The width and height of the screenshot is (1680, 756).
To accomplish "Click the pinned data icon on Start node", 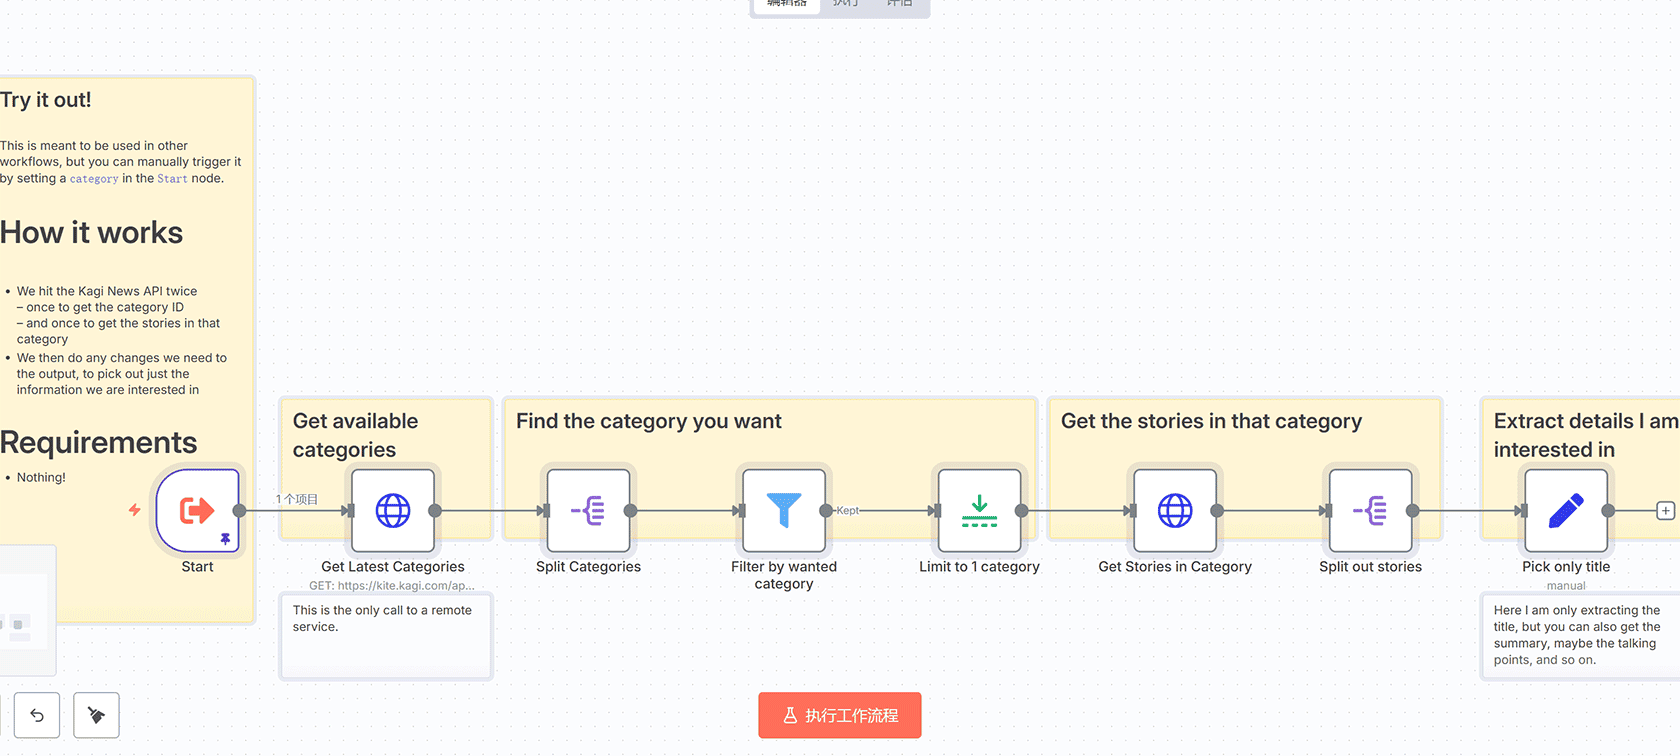I will pyautogui.click(x=225, y=539).
